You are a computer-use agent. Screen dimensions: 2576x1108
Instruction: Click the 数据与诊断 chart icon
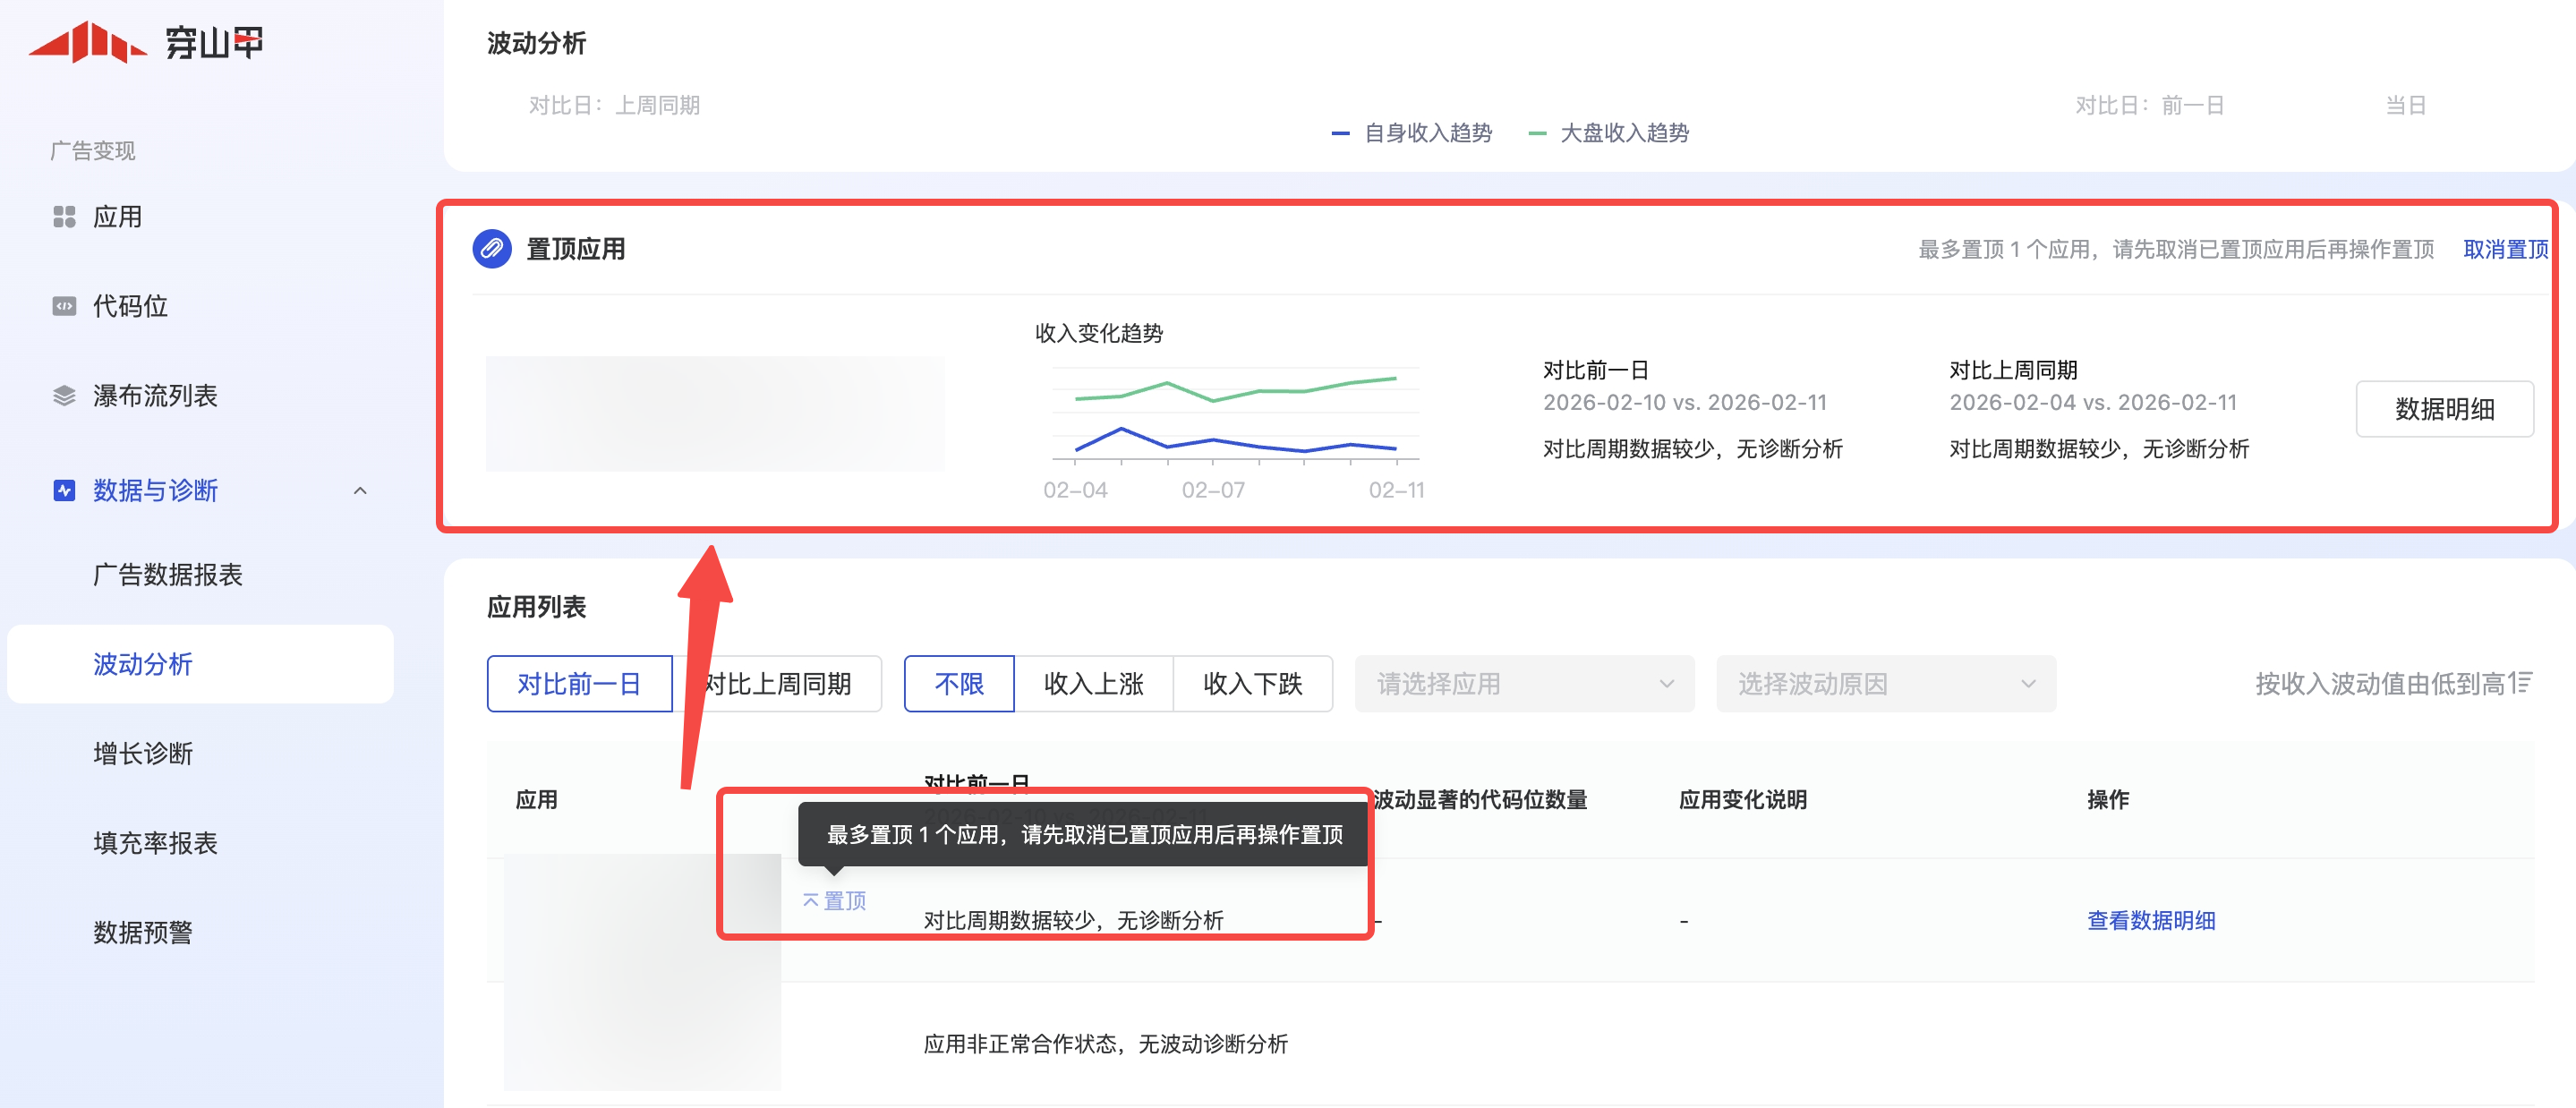pyautogui.click(x=64, y=490)
